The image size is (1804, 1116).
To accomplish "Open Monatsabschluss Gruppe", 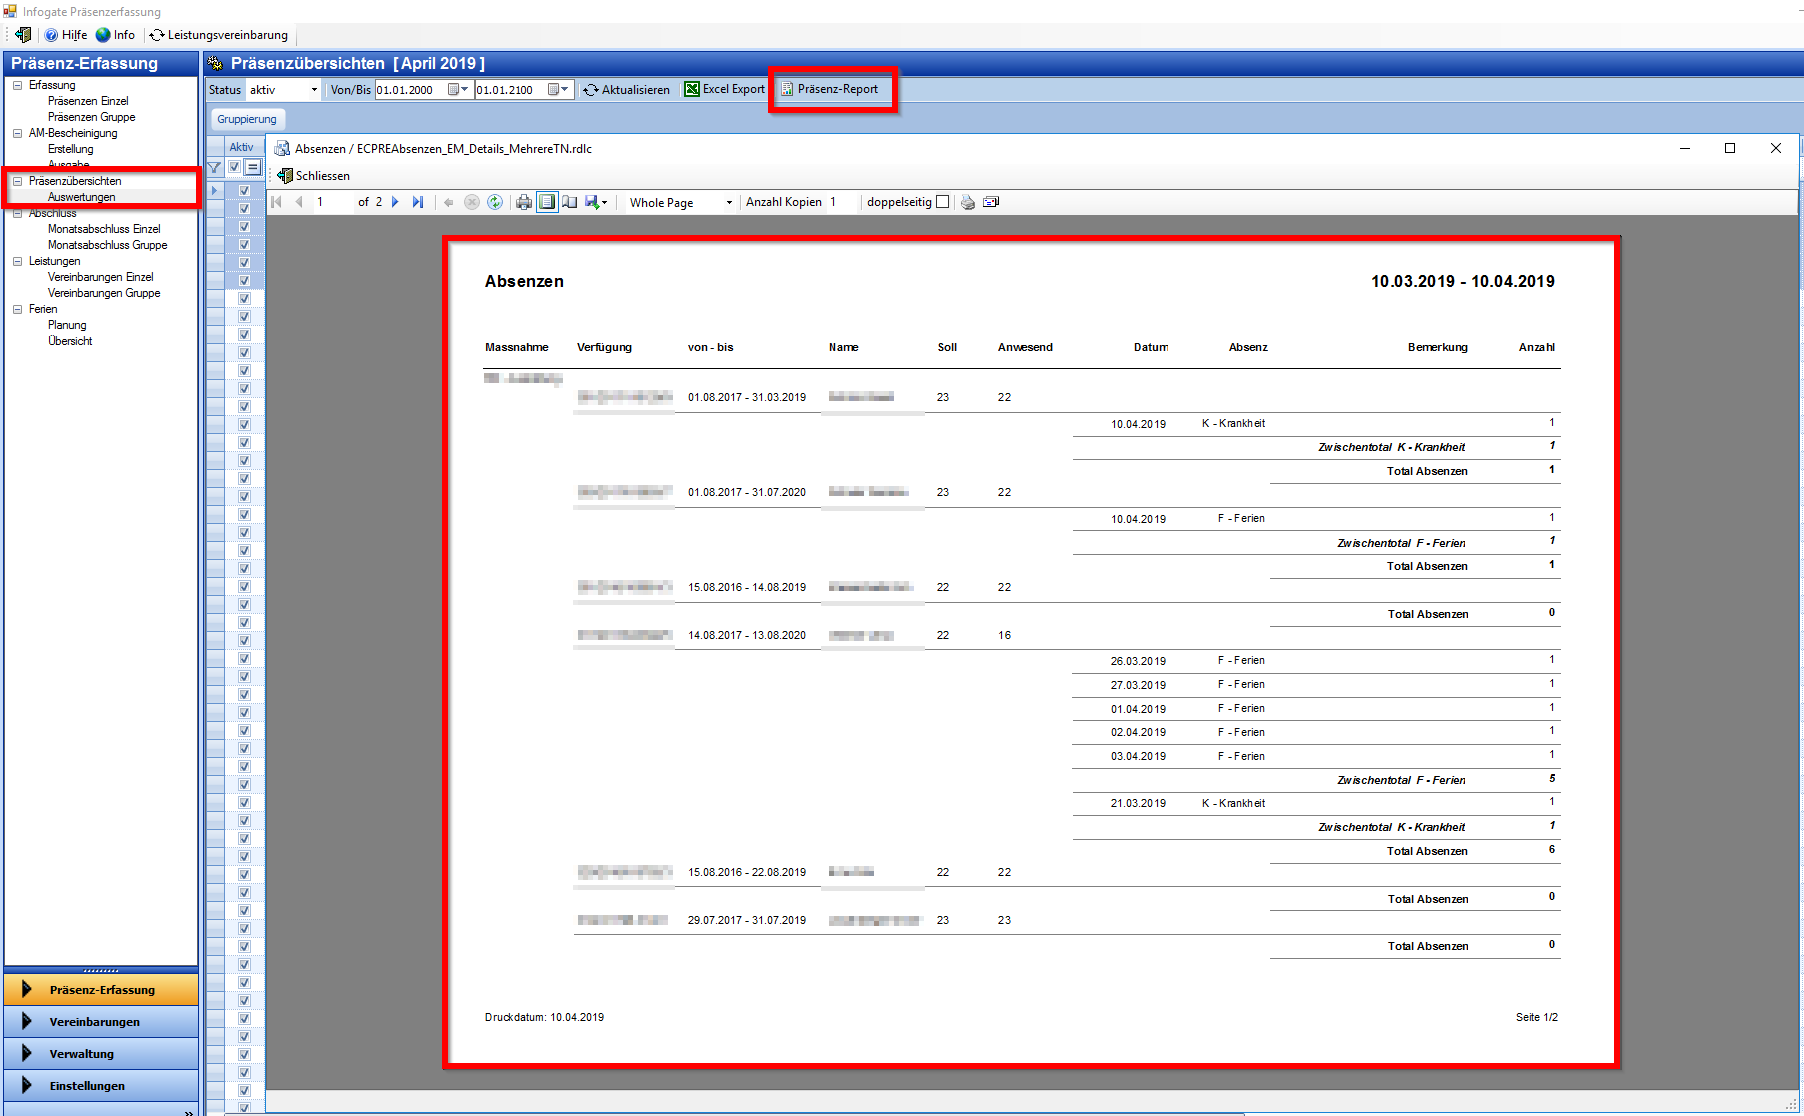I will [107, 245].
